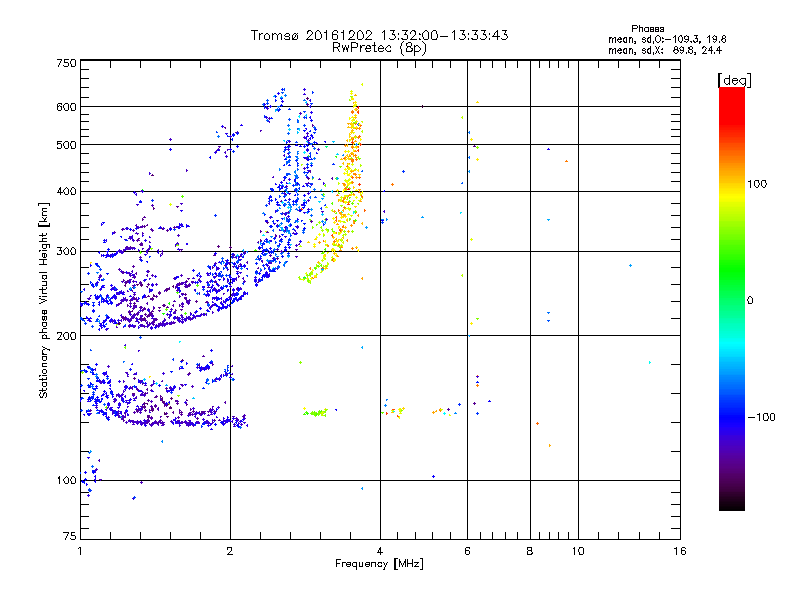This screenshot has width=800, height=600.
Task: Click the Stationary phase Virtual Height axis label
Action: (x=43, y=300)
